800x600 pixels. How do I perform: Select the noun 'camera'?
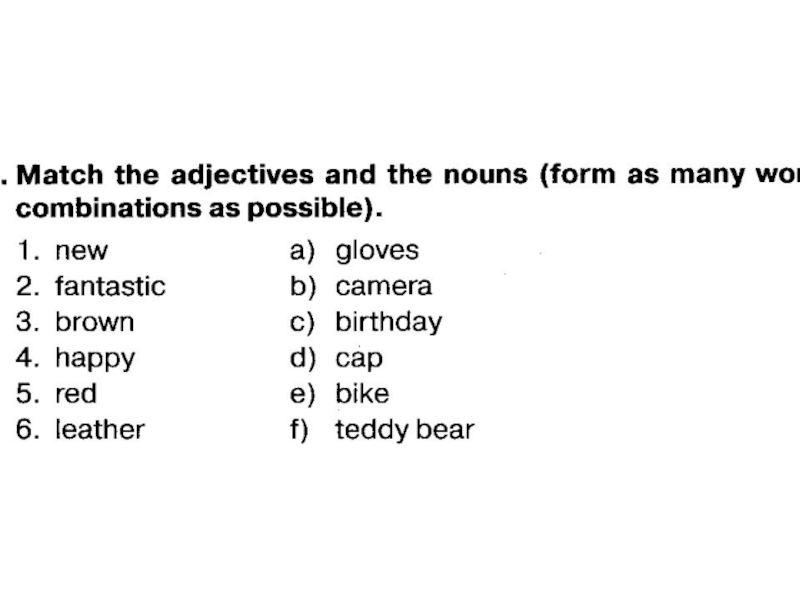pos(384,287)
